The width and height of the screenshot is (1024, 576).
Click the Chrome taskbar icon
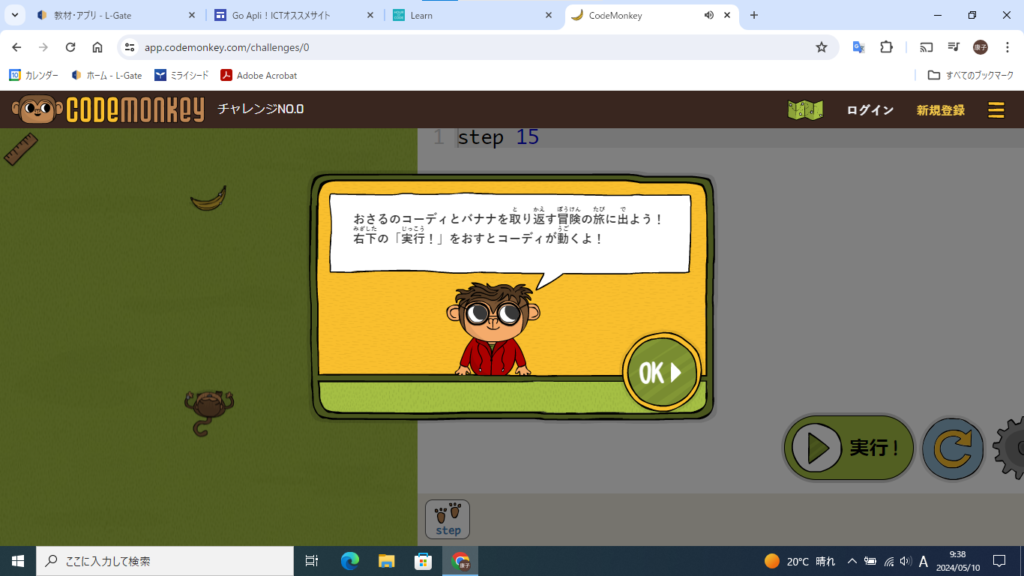point(460,561)
